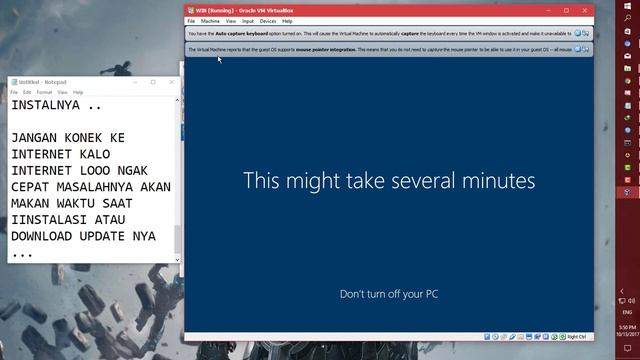
Task: Suppress the mouse pointer integration message permanently
Action: (x=586, y=49)
